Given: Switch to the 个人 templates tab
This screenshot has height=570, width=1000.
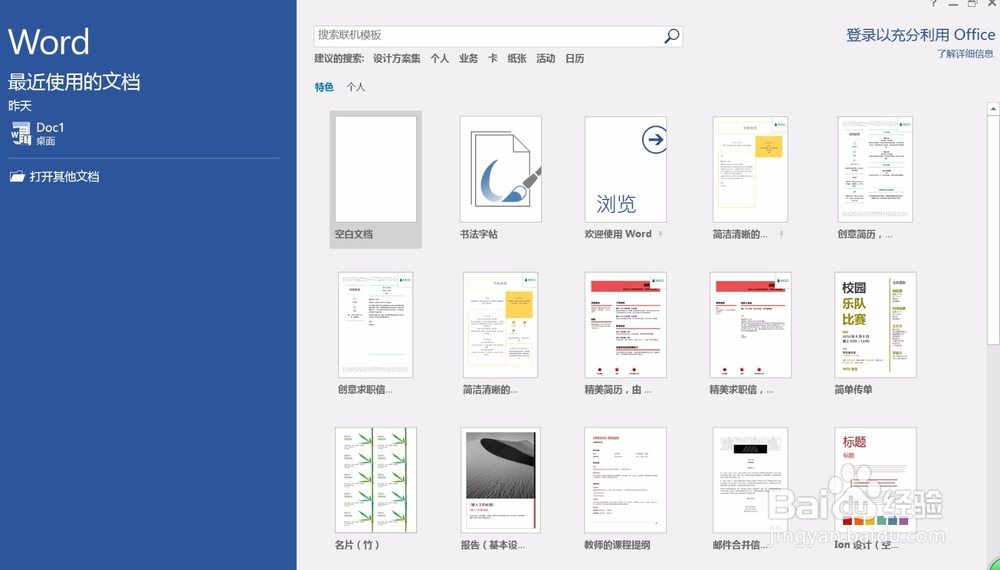Looking at the screenshot, I should [x=356, y=87].
